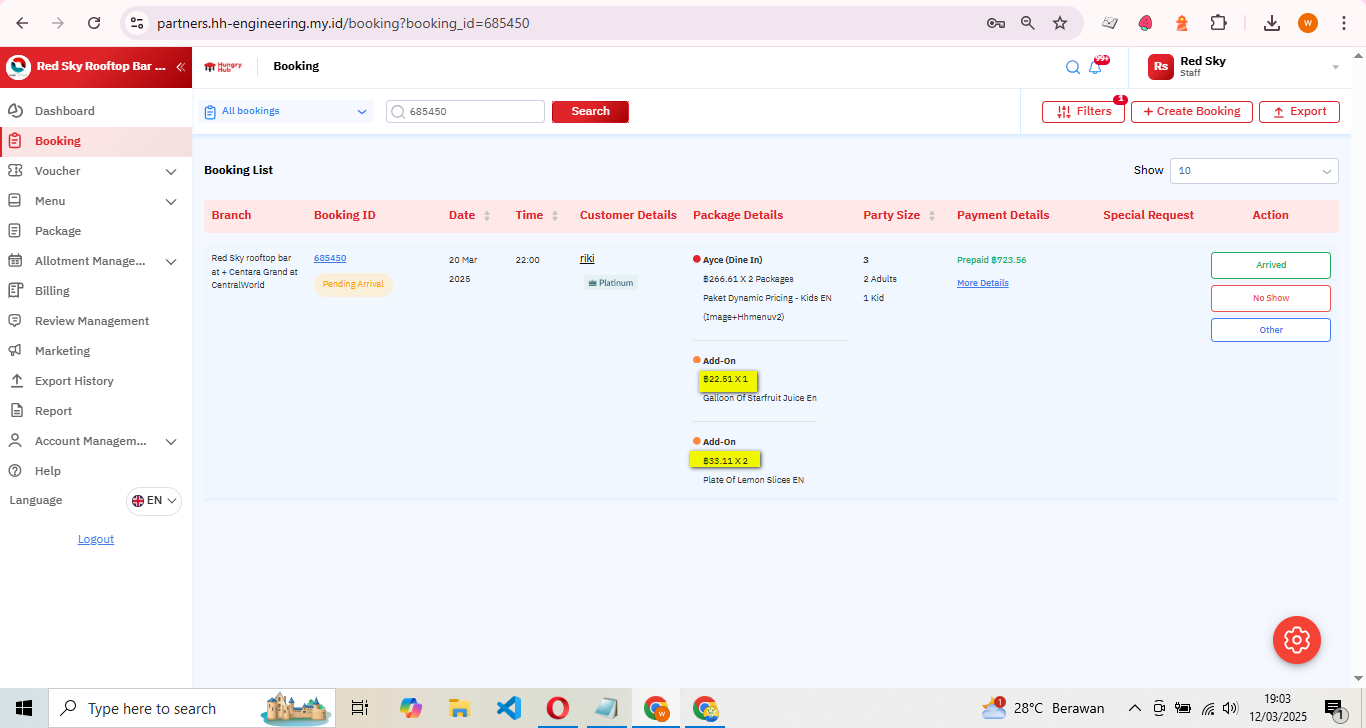Expand the Voucher submenu
This screenshot has width=1366, height=728.
click(170, 171)
